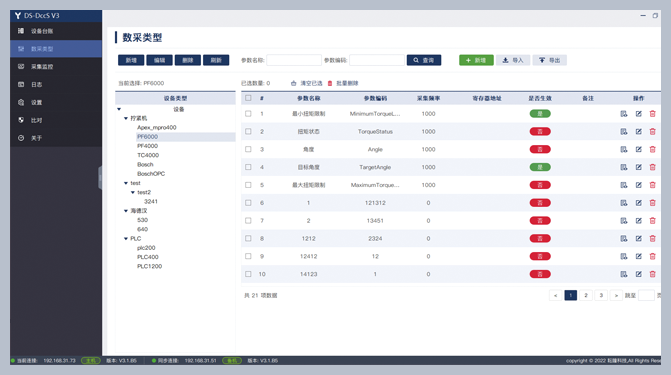Screen dimensions: 671x375
Task: Click the 批量删除 red trash icon
Action: [330, 83]
